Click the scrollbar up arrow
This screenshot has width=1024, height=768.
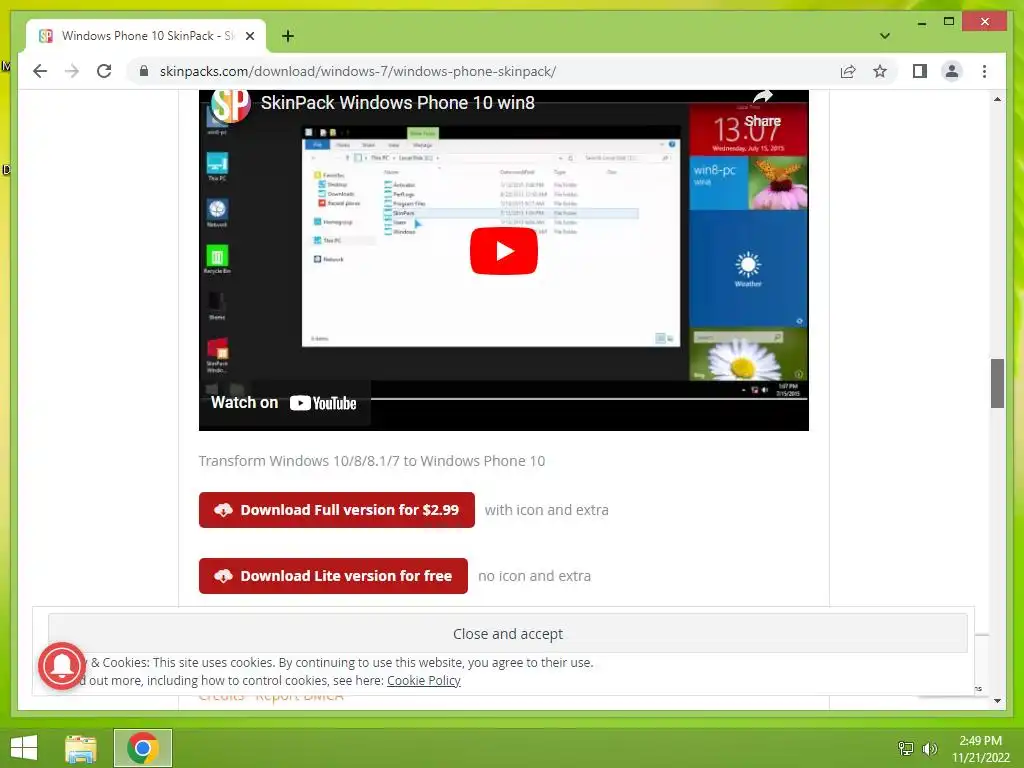[997, 99]
